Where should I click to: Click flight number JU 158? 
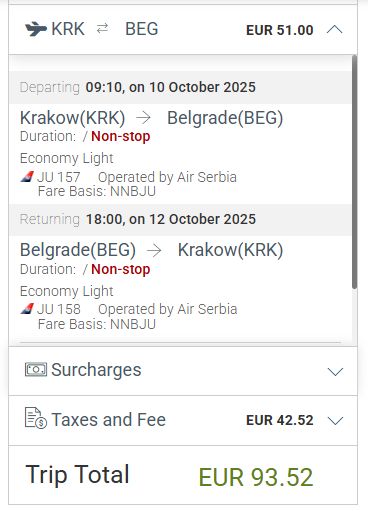point(59,309)
